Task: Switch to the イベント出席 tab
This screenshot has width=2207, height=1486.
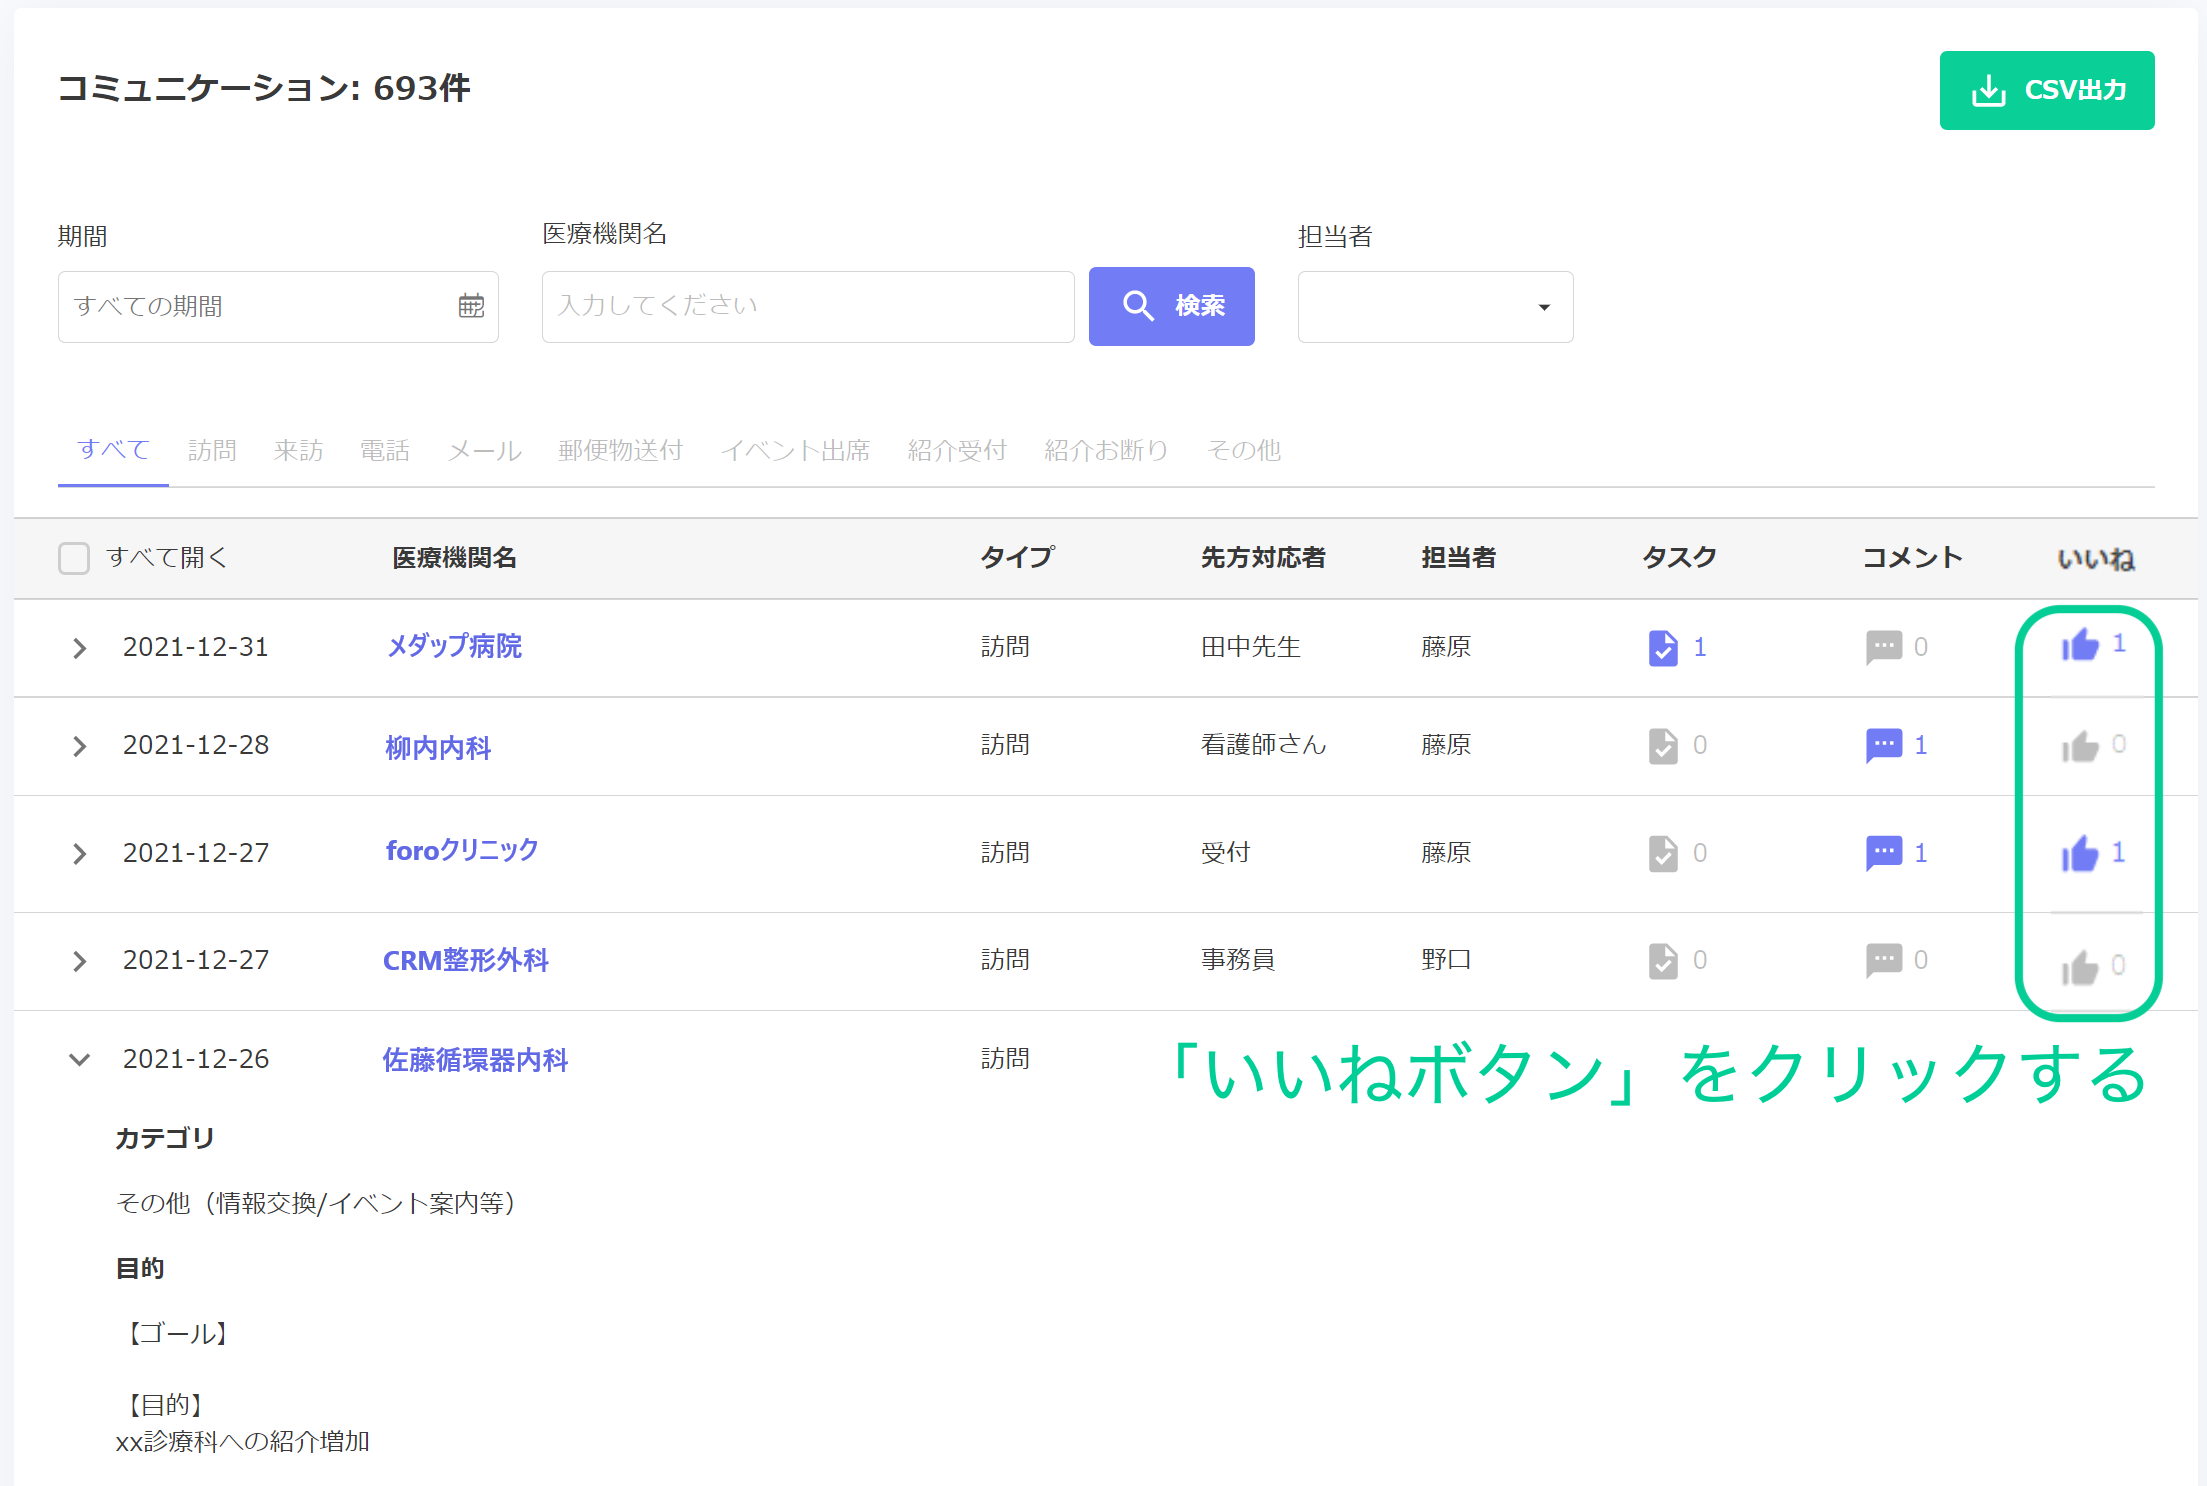Action: (x=795, y=451)
